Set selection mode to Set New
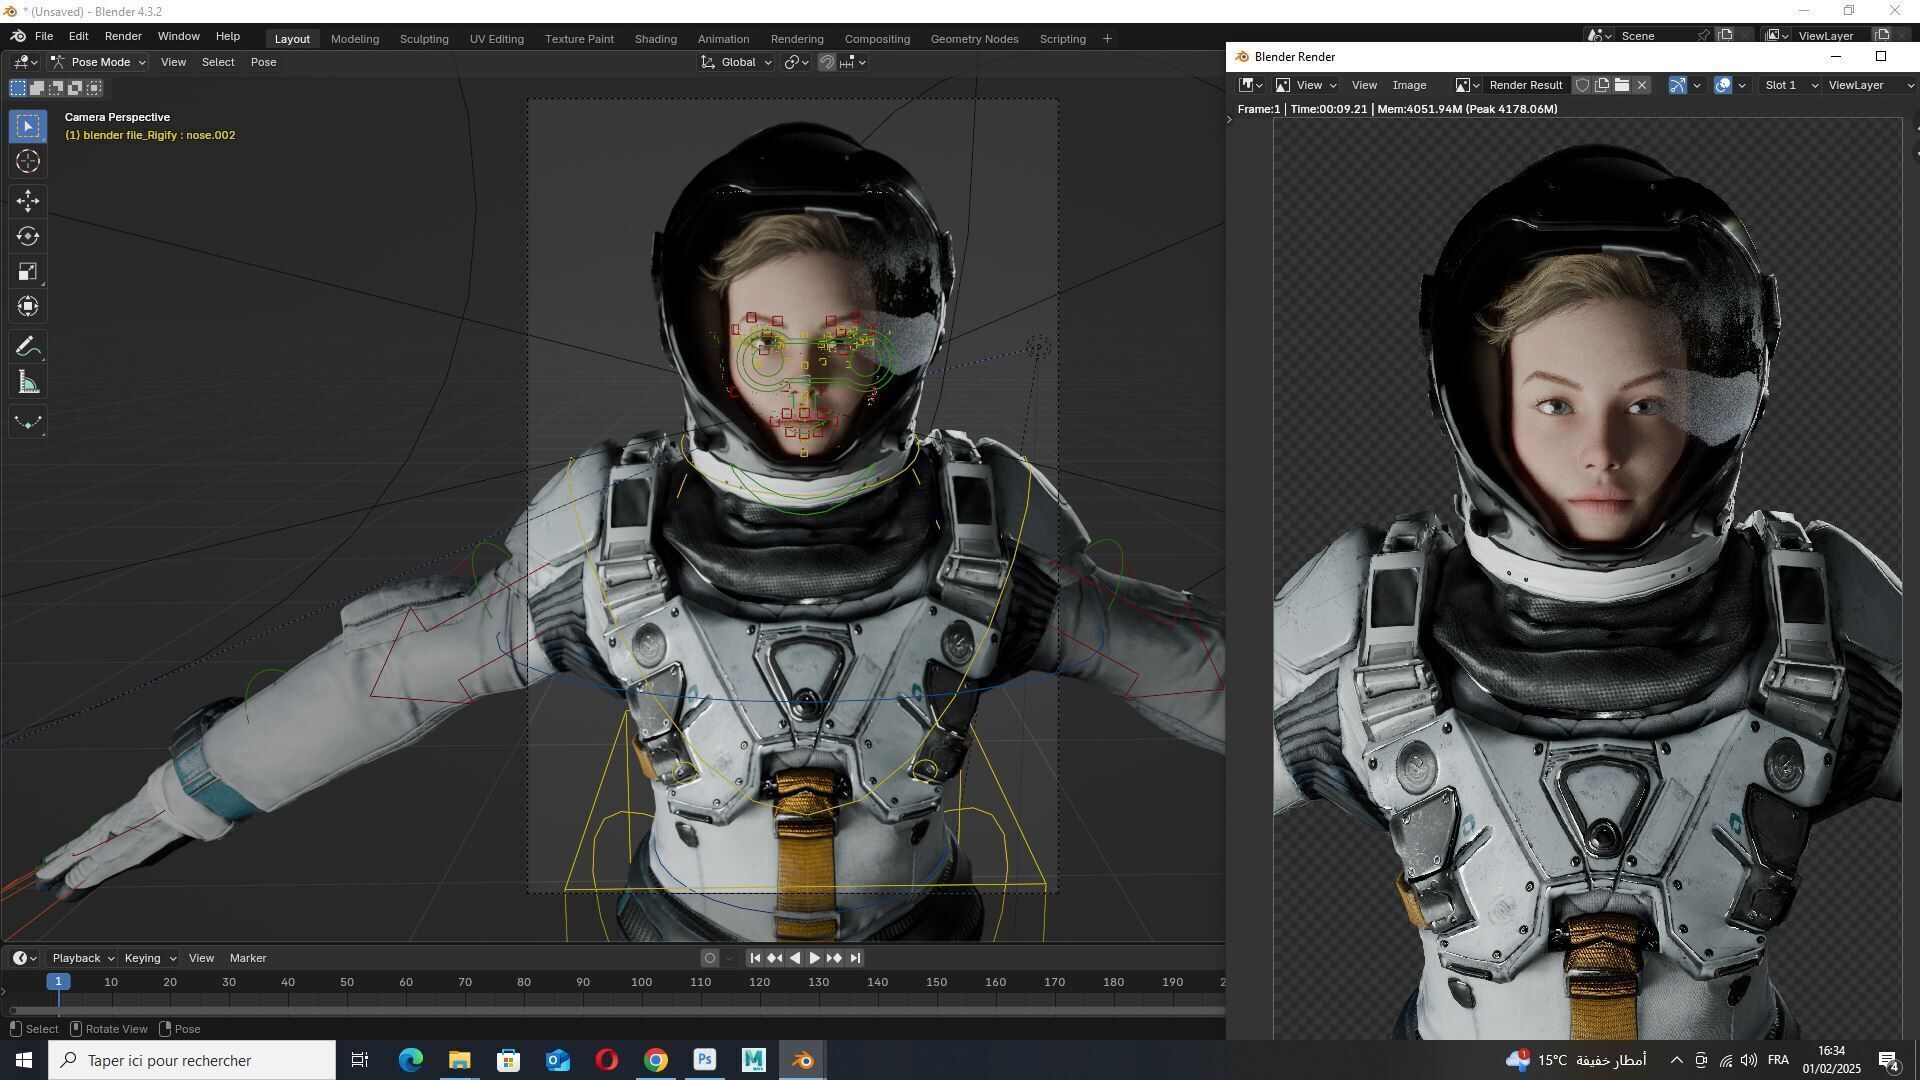 point(18,88)
